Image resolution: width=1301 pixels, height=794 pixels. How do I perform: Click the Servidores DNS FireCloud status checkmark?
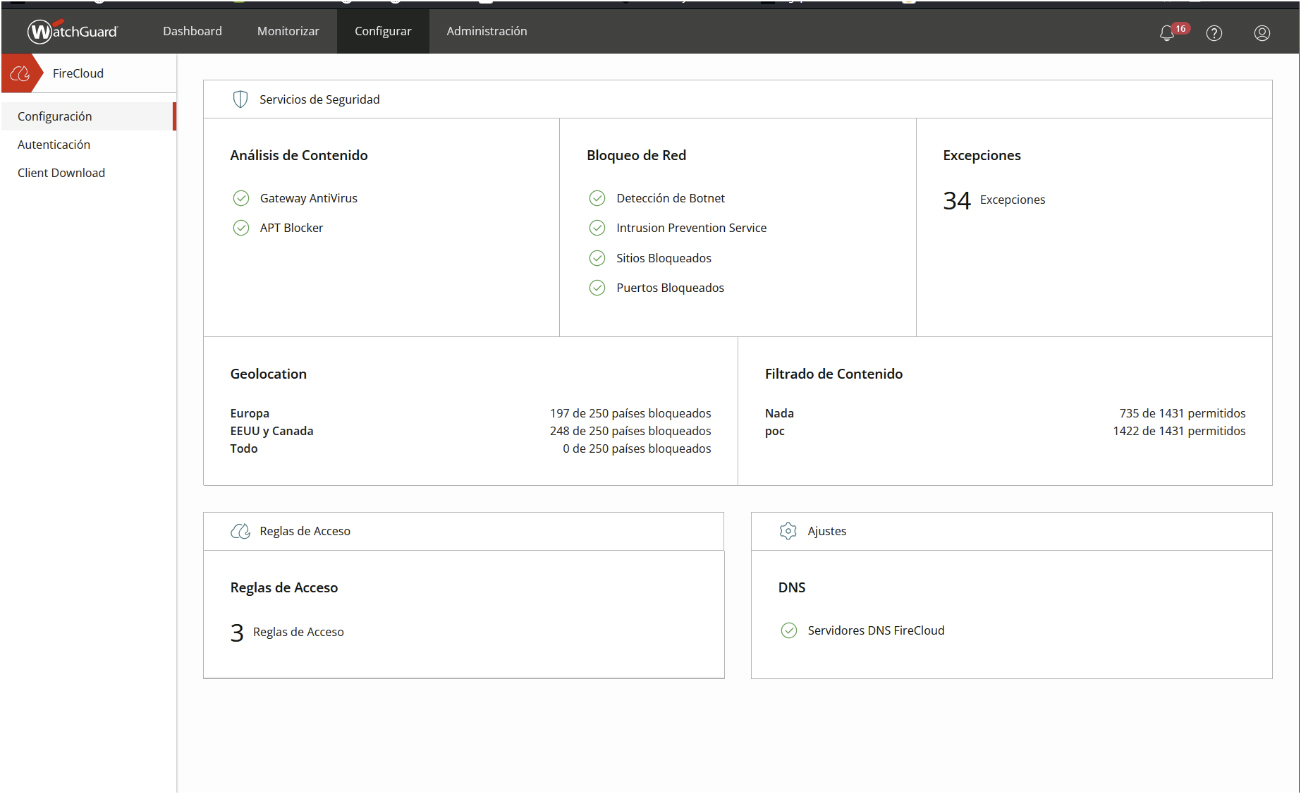coord(789,630)
